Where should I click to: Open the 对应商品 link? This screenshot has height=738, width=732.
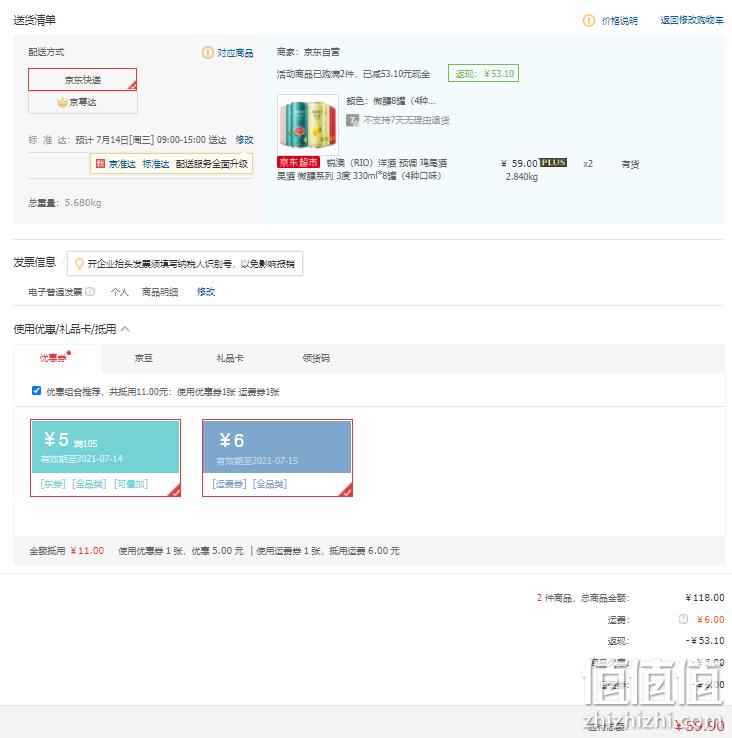click(x=235, y=53)
